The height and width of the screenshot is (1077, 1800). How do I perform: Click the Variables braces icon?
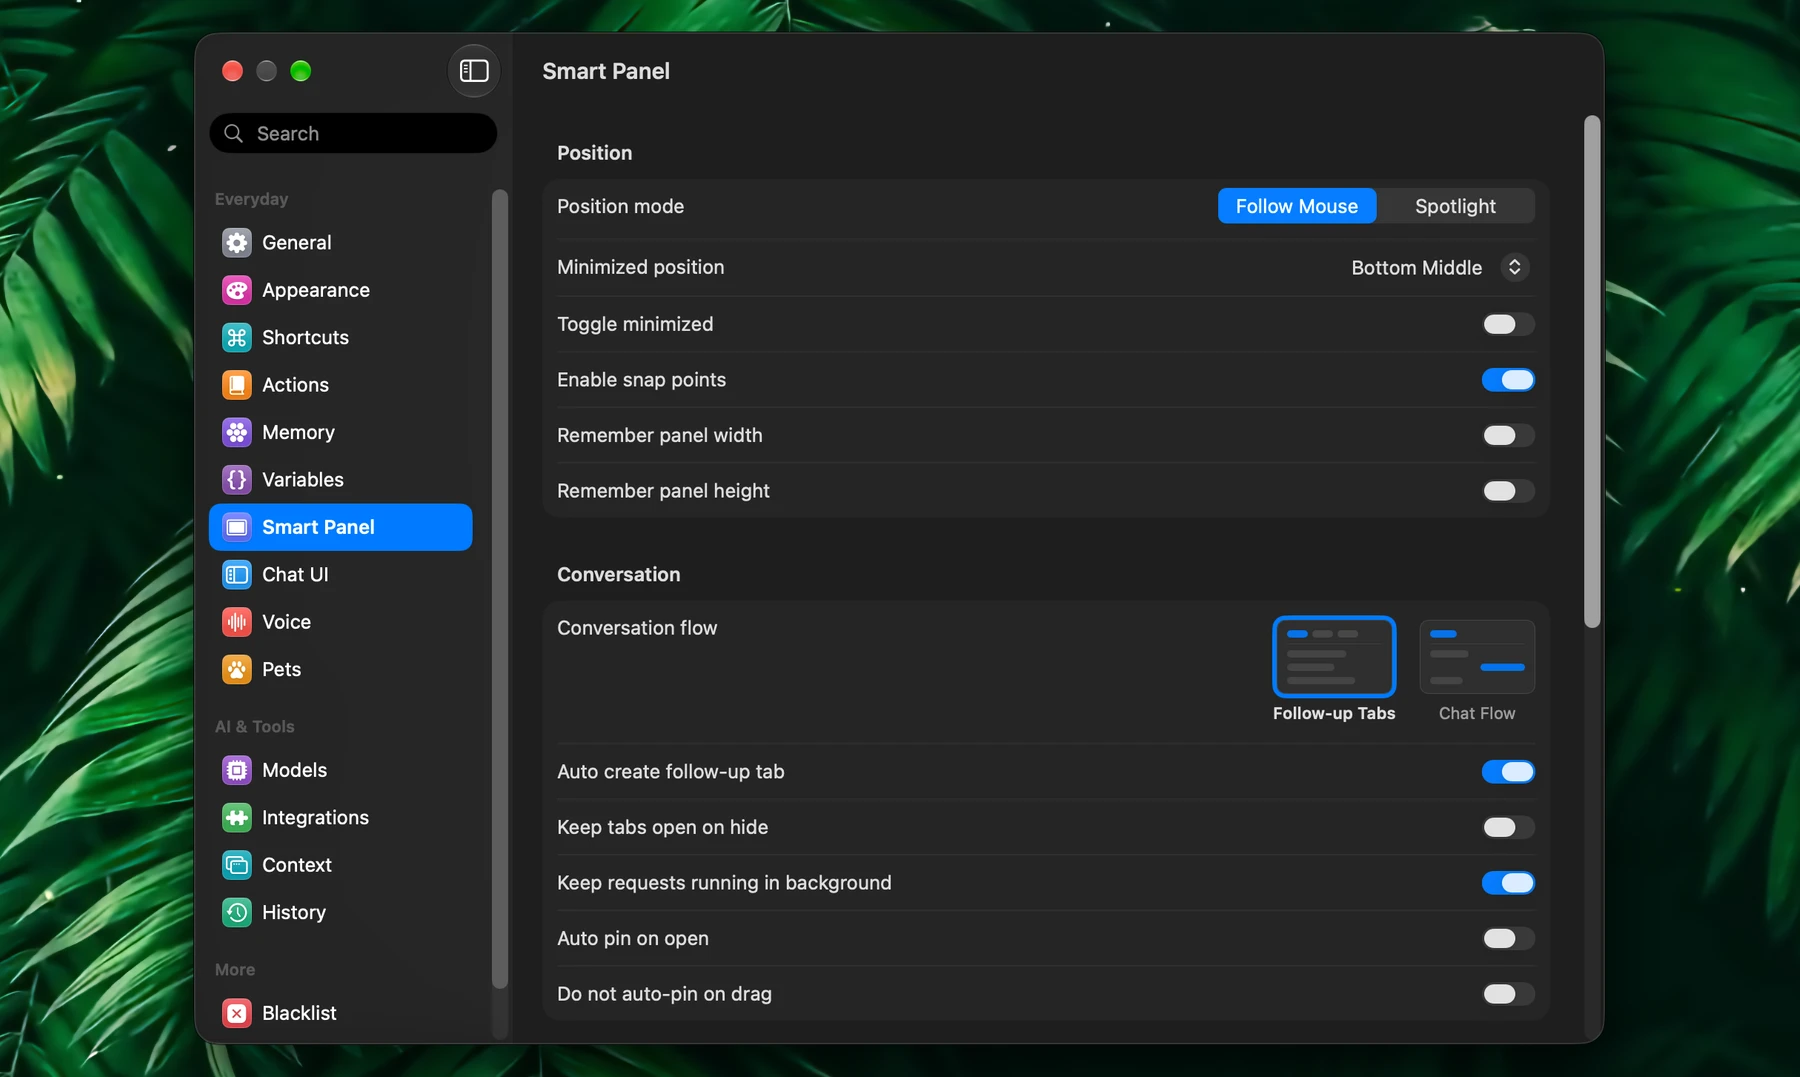tap(237, 480)
